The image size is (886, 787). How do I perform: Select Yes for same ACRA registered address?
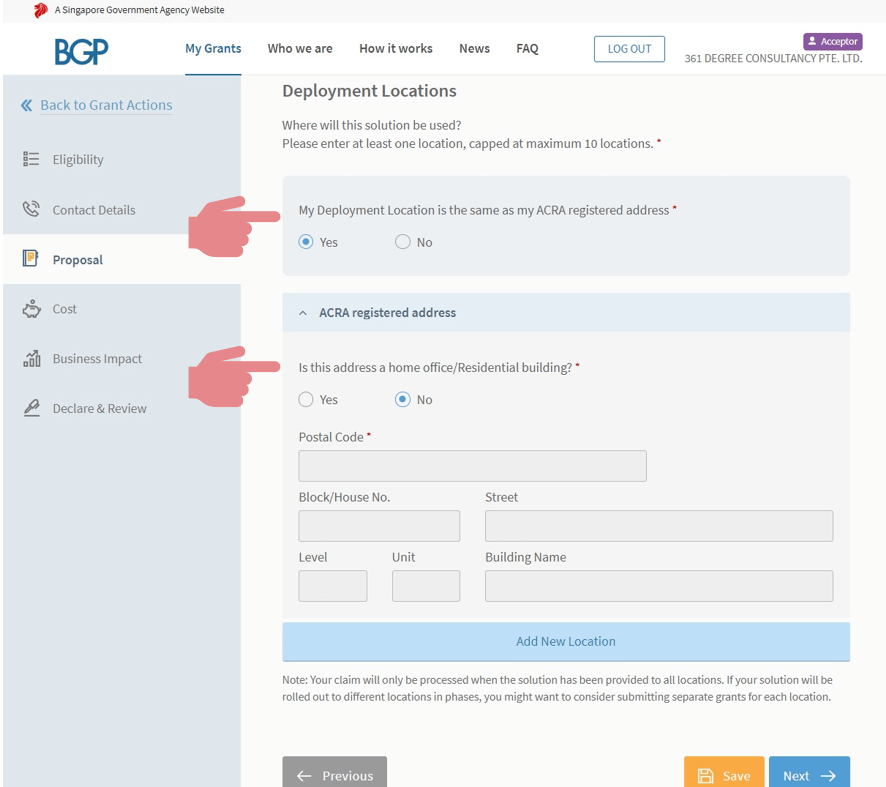pyautogui.click(x=306, y=242)
